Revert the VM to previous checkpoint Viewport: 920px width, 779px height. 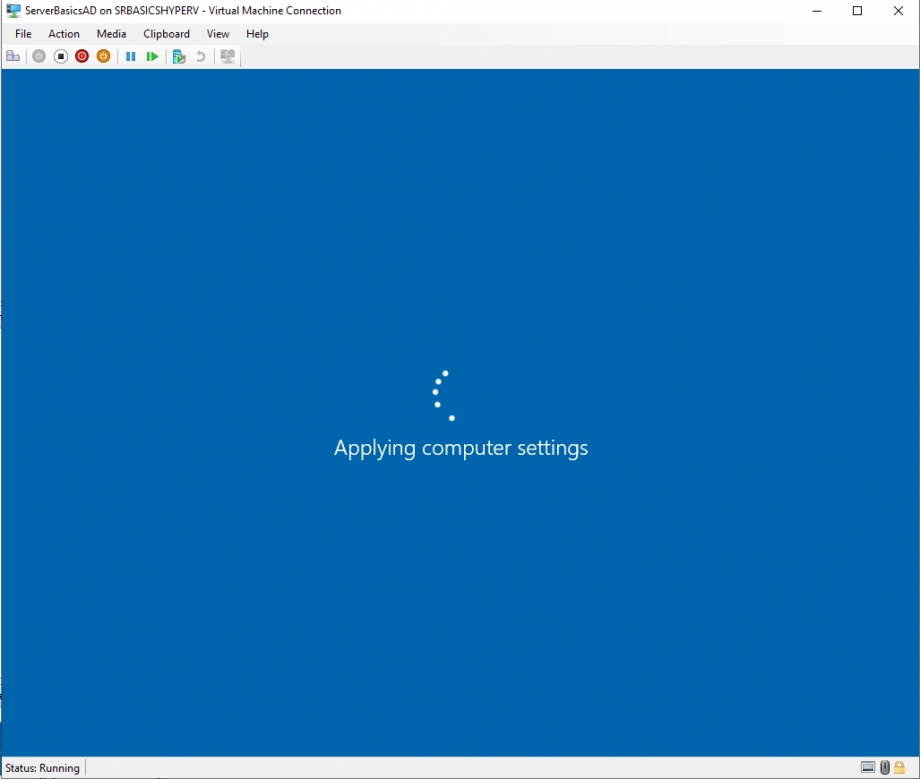click(200, 56)
